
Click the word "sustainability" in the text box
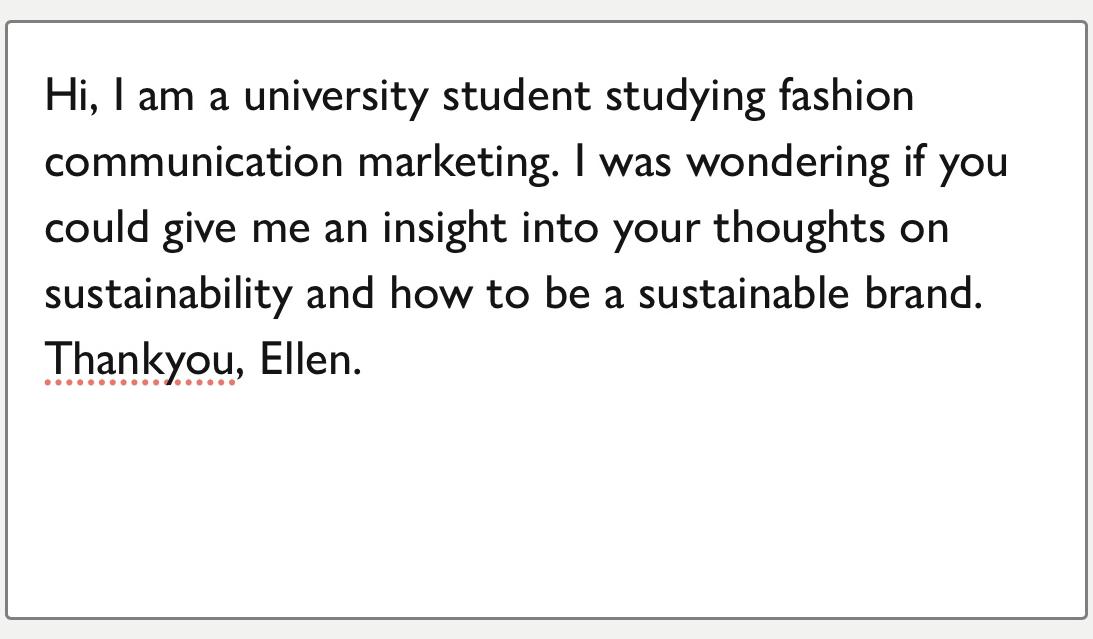[168, 294]
